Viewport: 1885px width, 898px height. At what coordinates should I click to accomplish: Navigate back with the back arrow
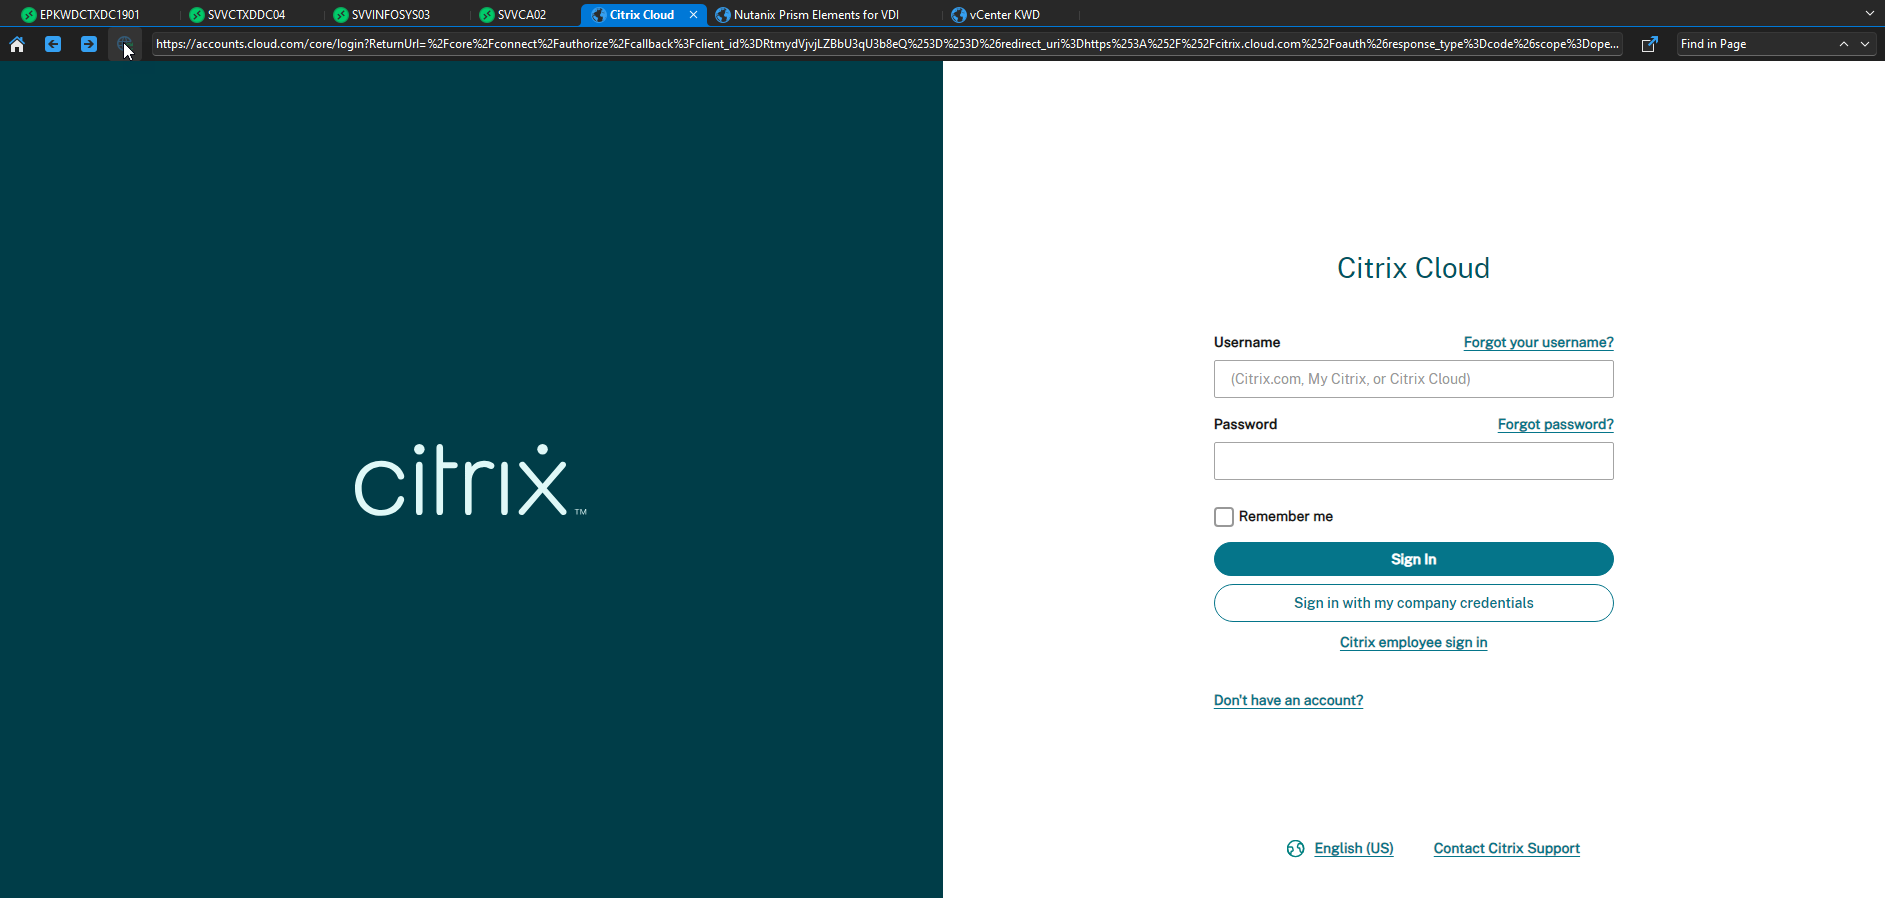coord(53,44)
